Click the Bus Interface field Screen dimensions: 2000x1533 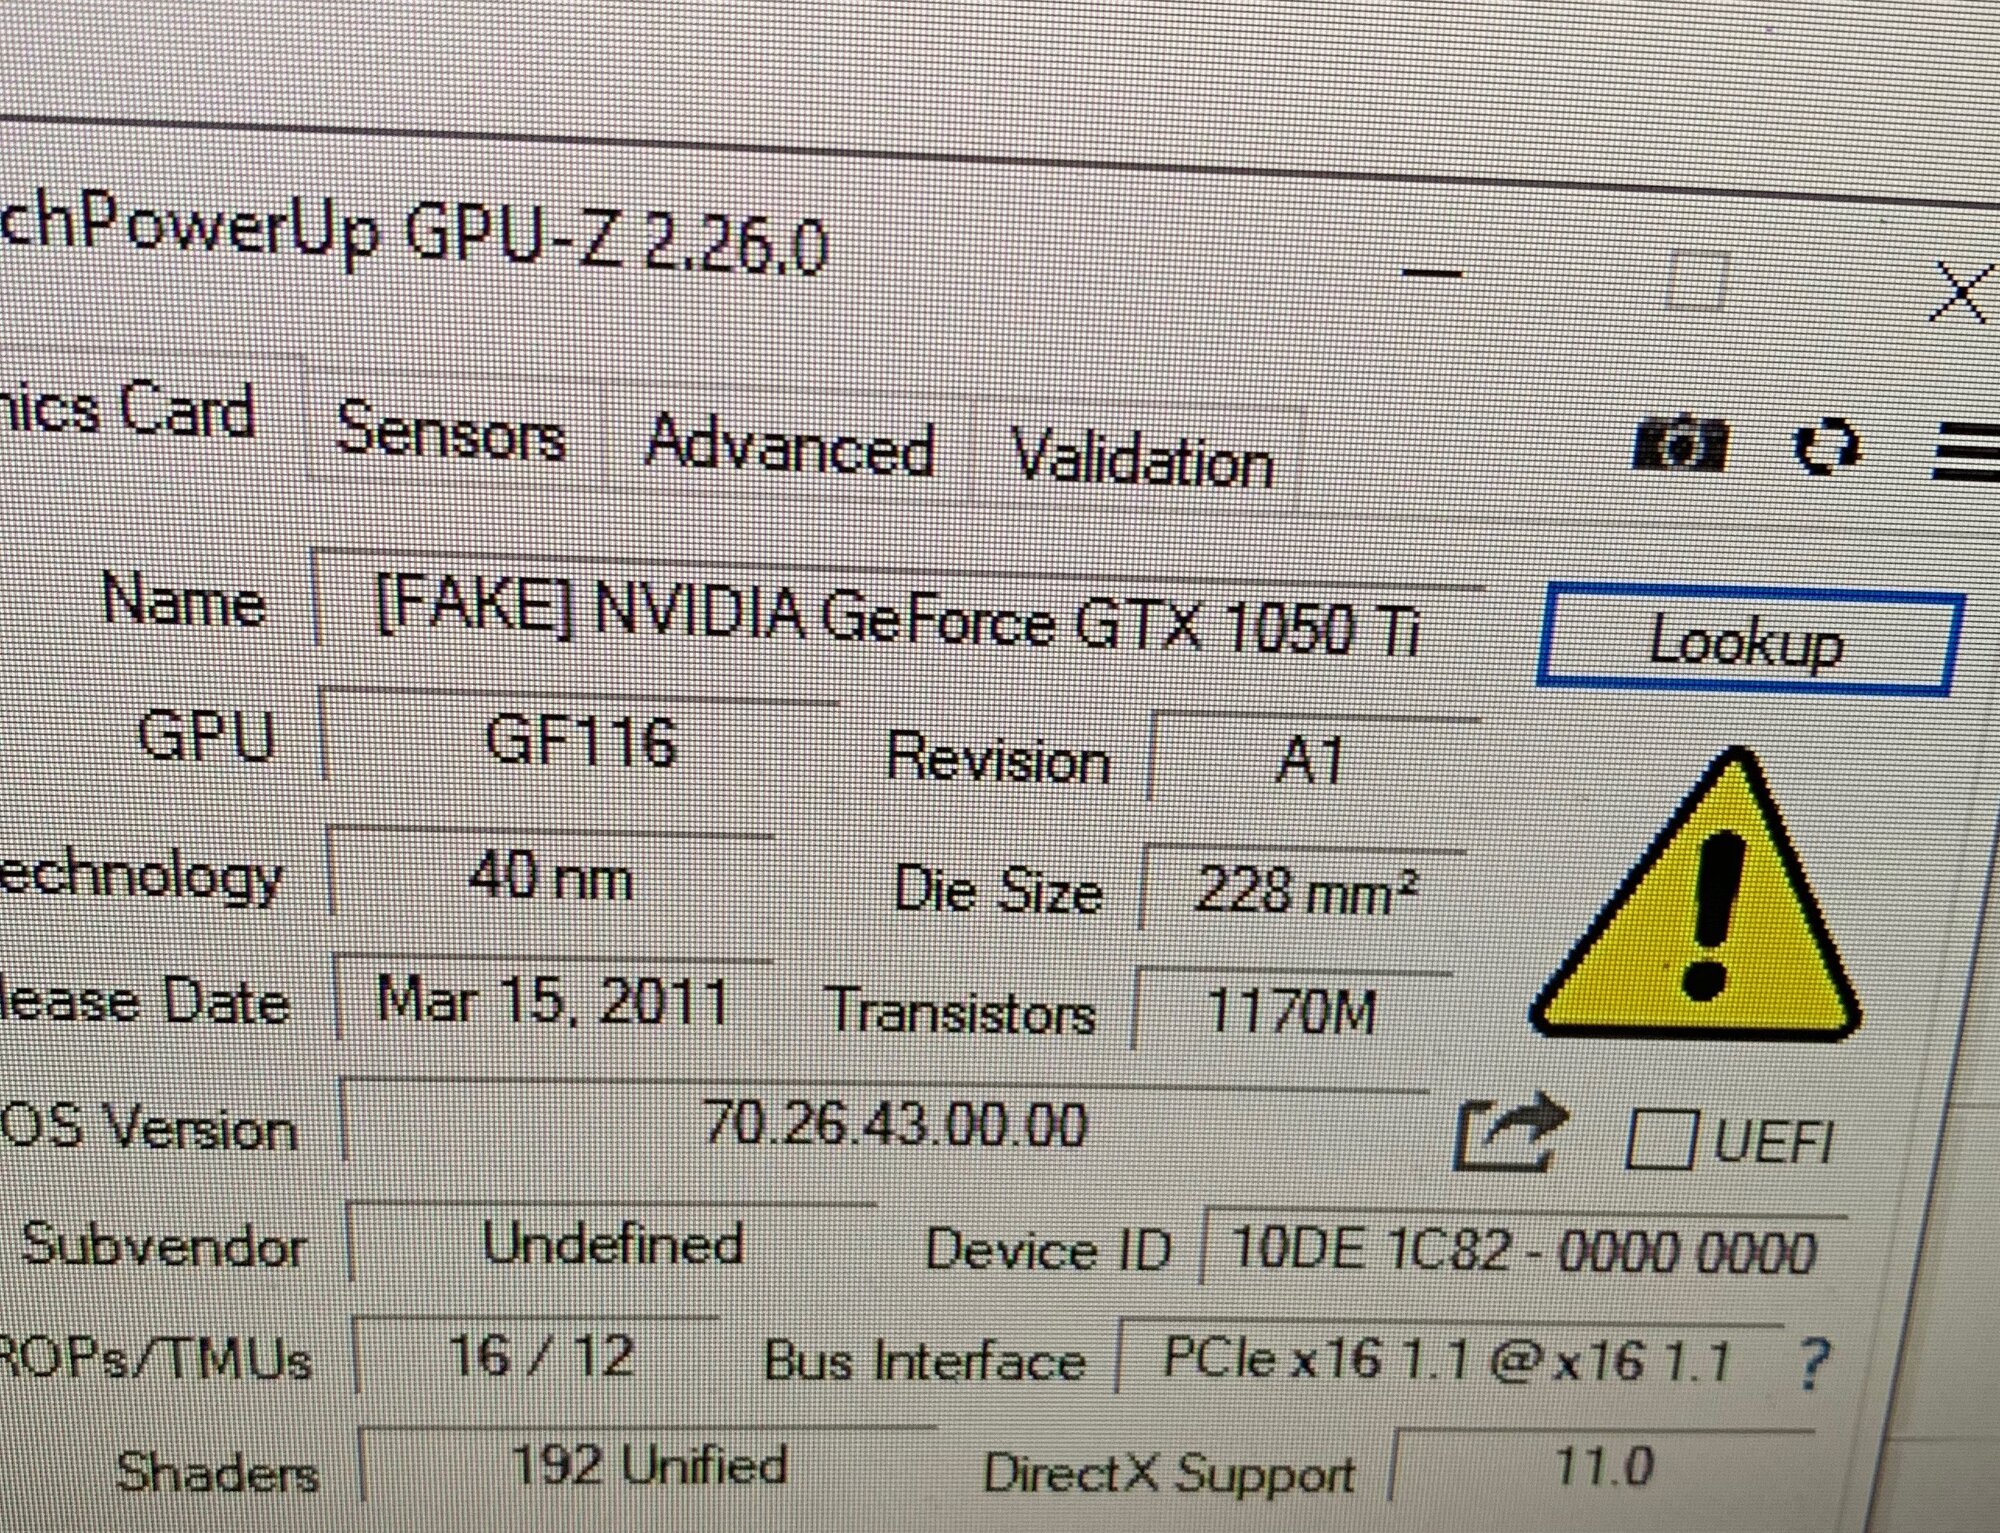(1446, 1360)
